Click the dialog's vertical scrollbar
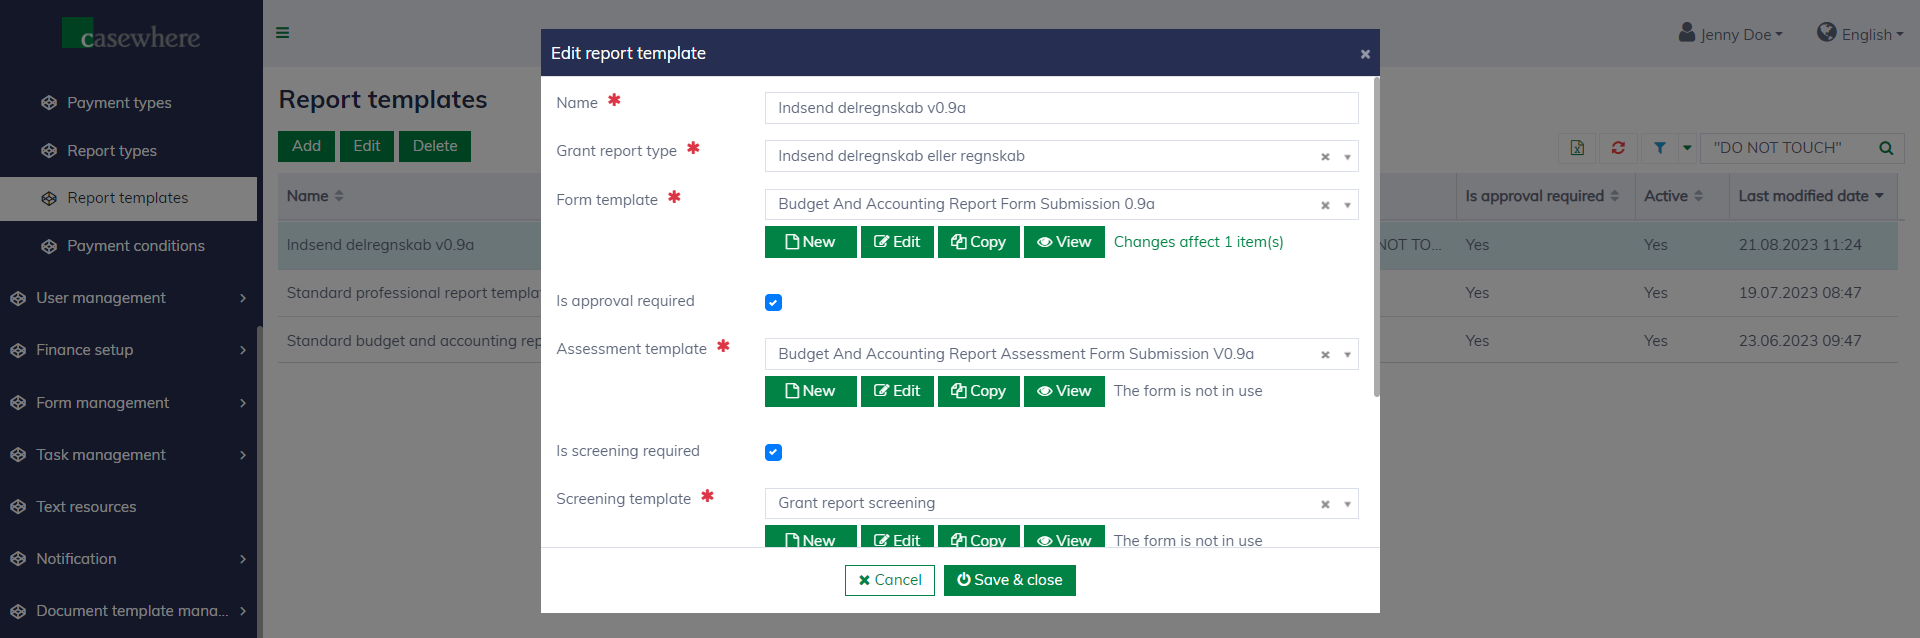Viewport: 1920px width, 638px height. [1376, 240]
